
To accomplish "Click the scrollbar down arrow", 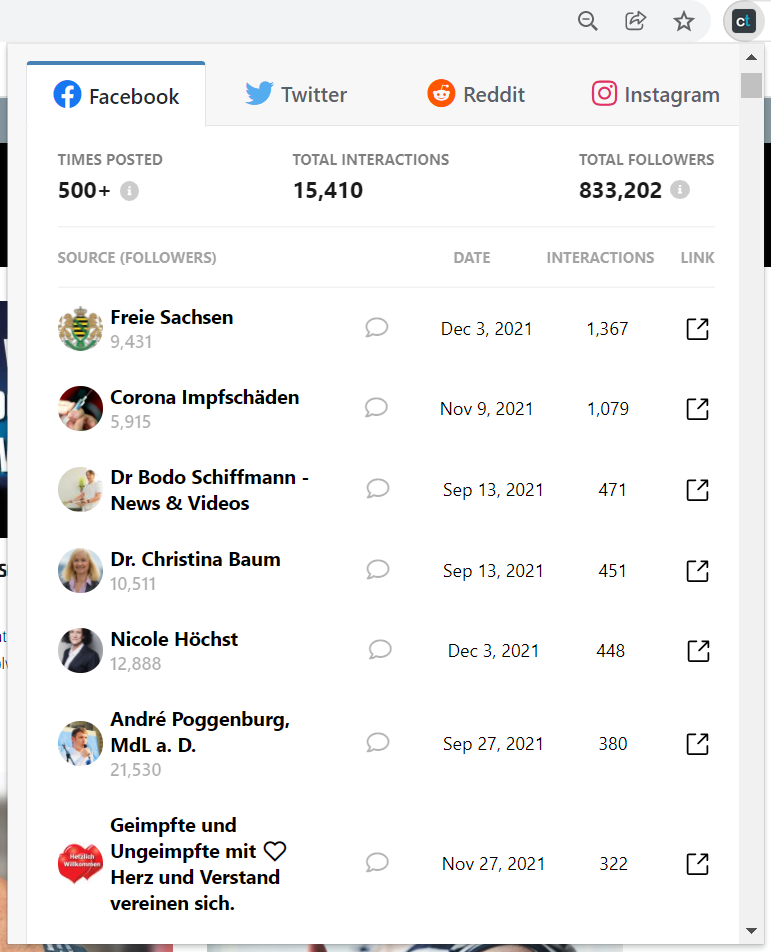I will point(752,931).
